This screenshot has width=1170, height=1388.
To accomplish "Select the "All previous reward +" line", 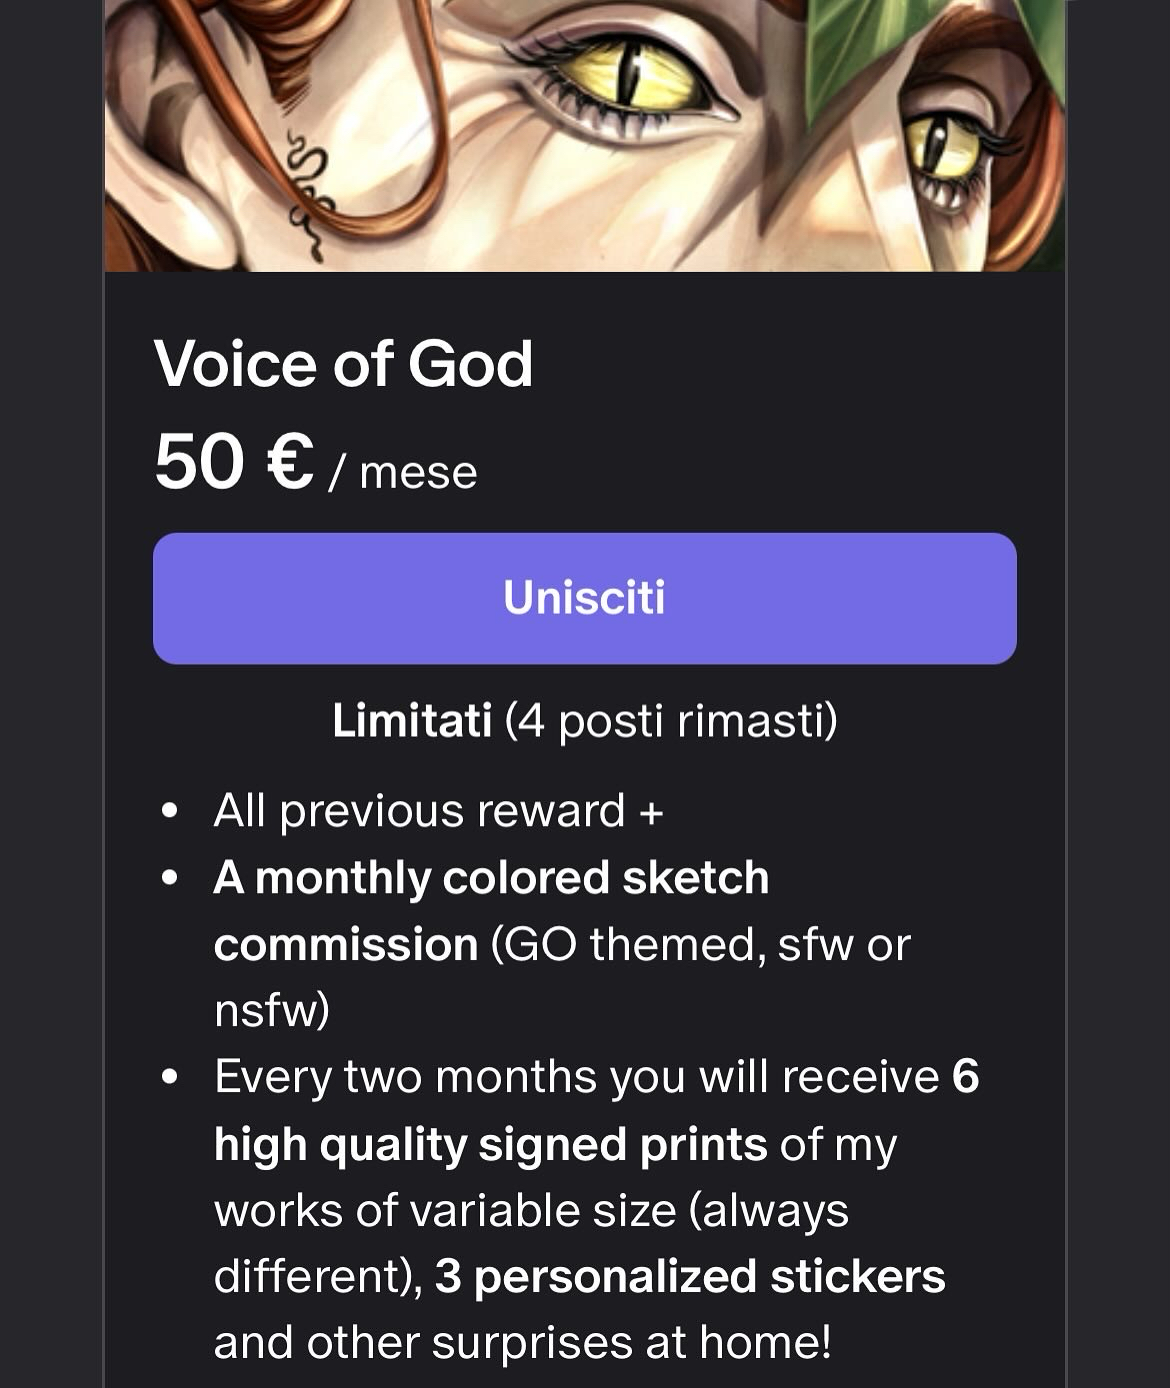I will pos(438,811).
